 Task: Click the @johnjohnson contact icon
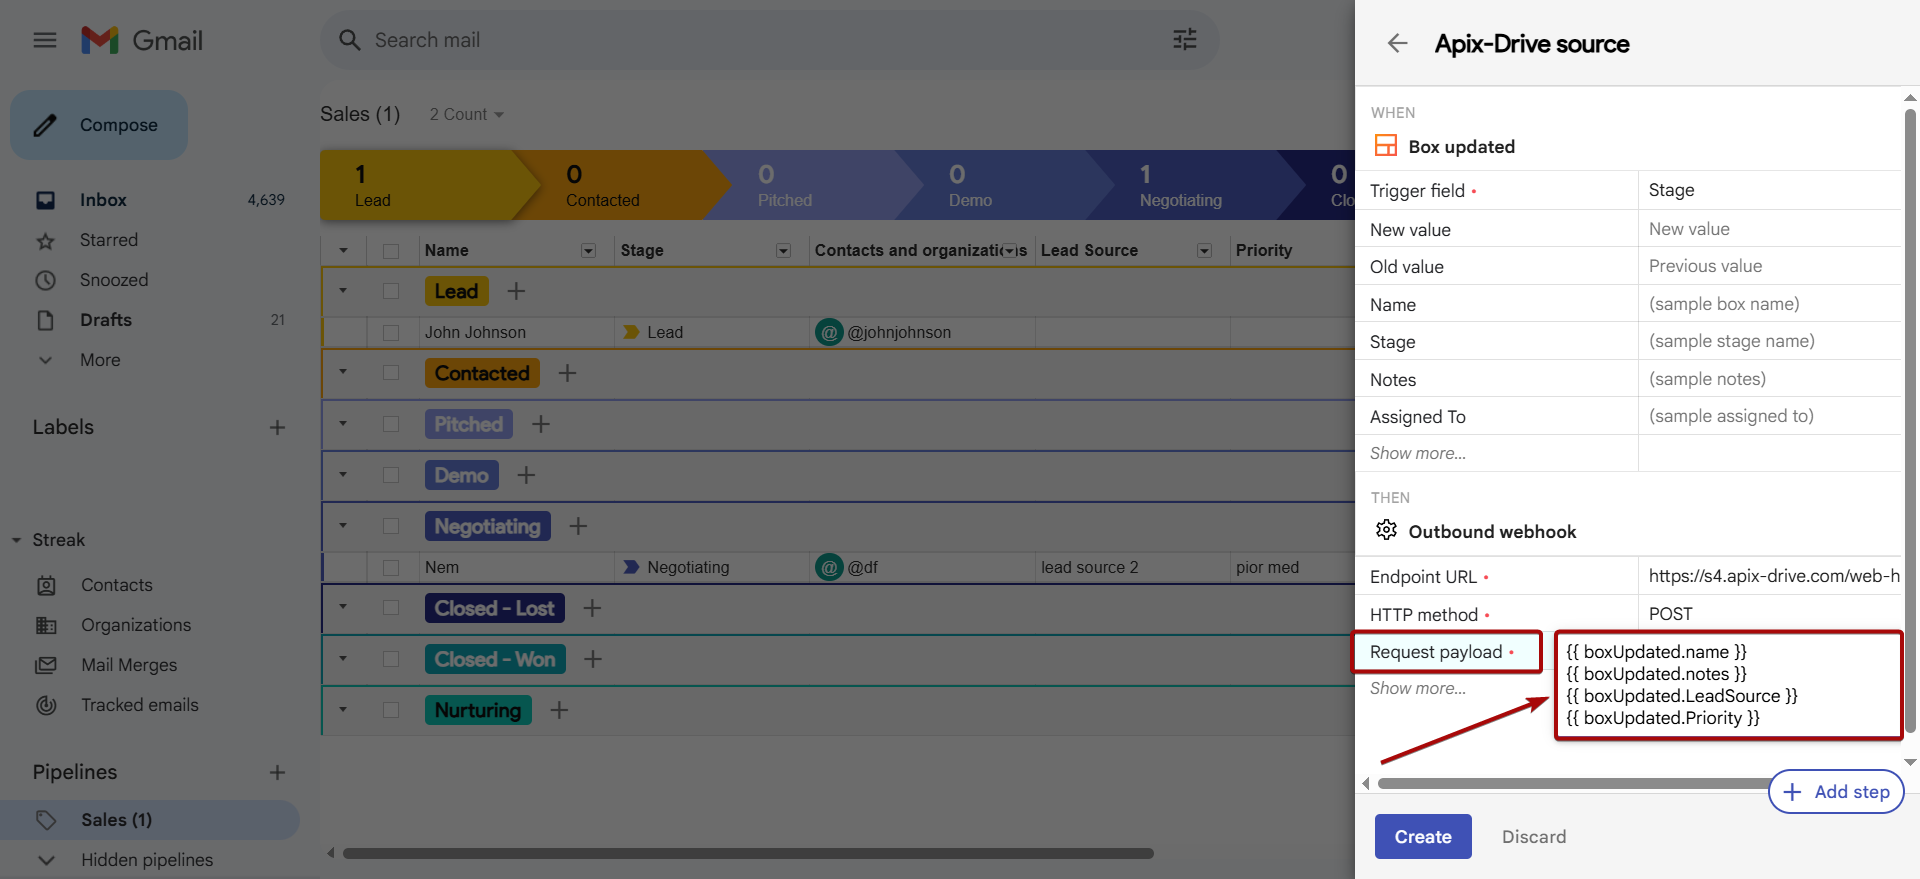829,332
